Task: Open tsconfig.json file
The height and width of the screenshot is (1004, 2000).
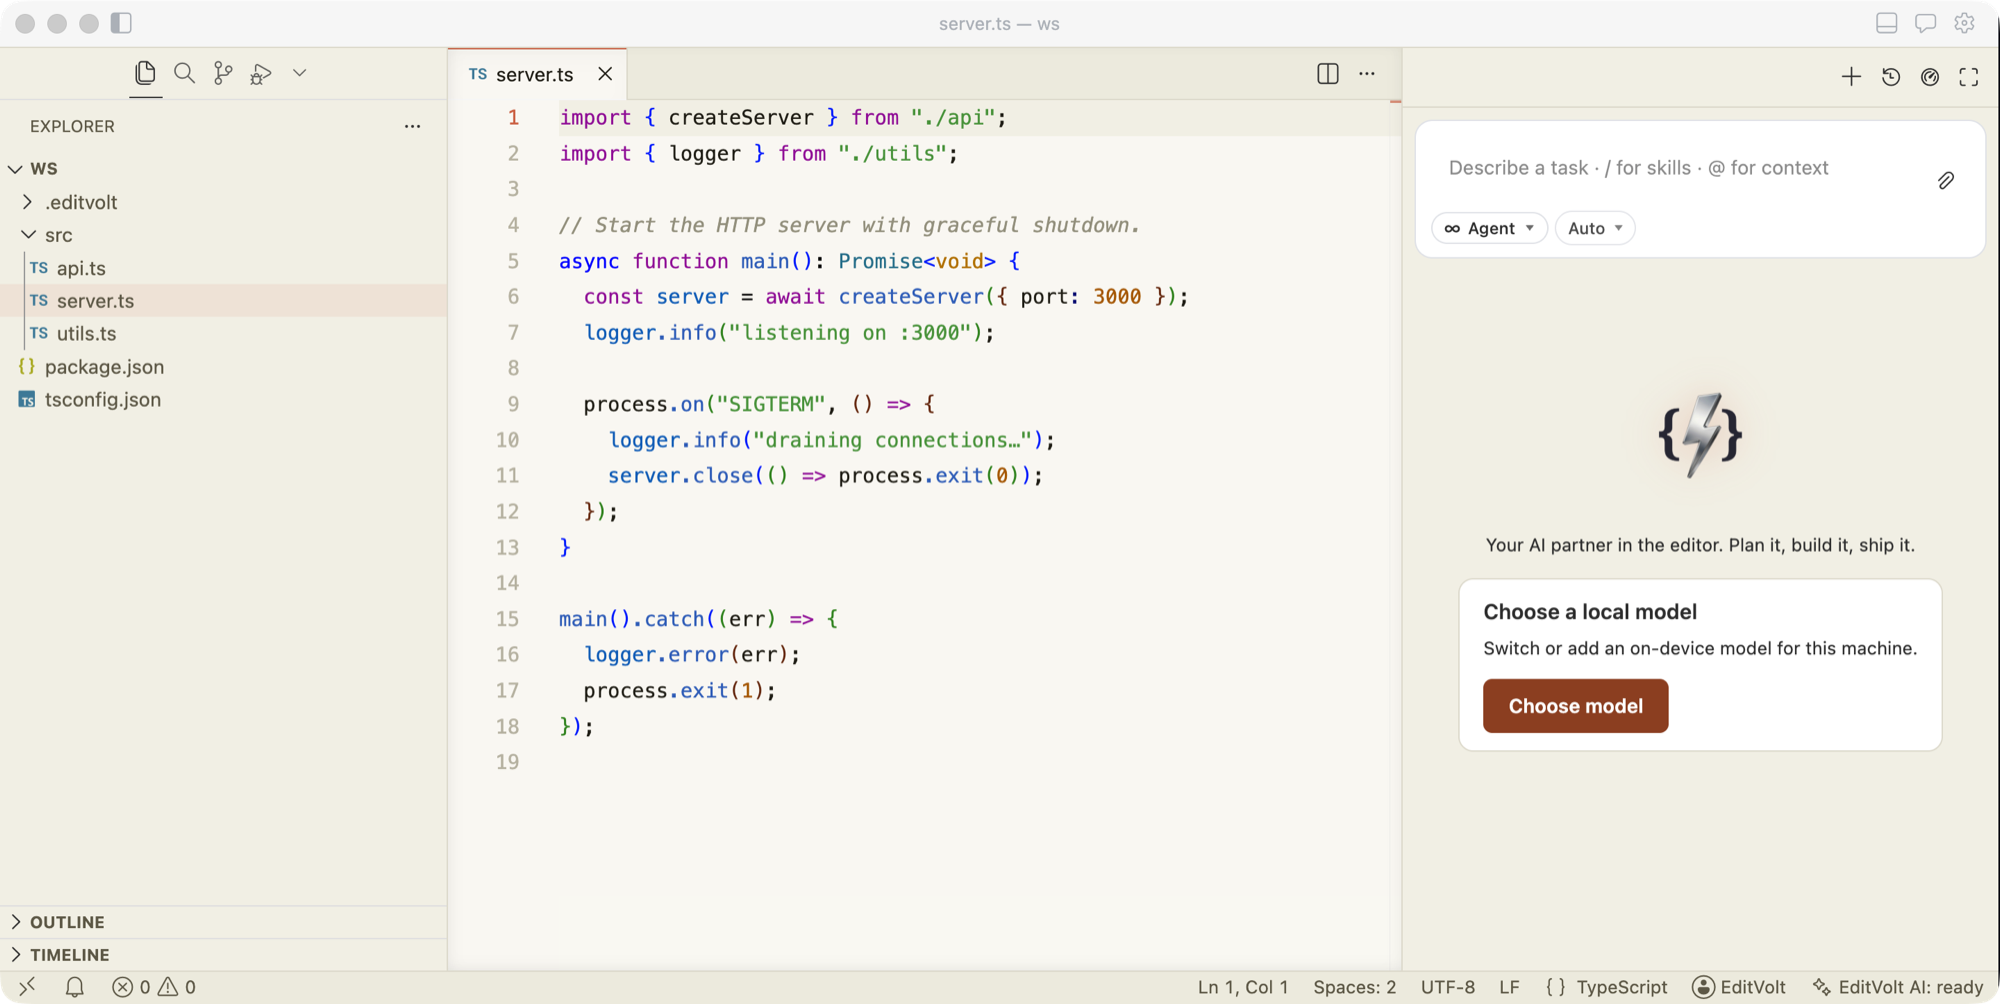Action: point(223,399)
